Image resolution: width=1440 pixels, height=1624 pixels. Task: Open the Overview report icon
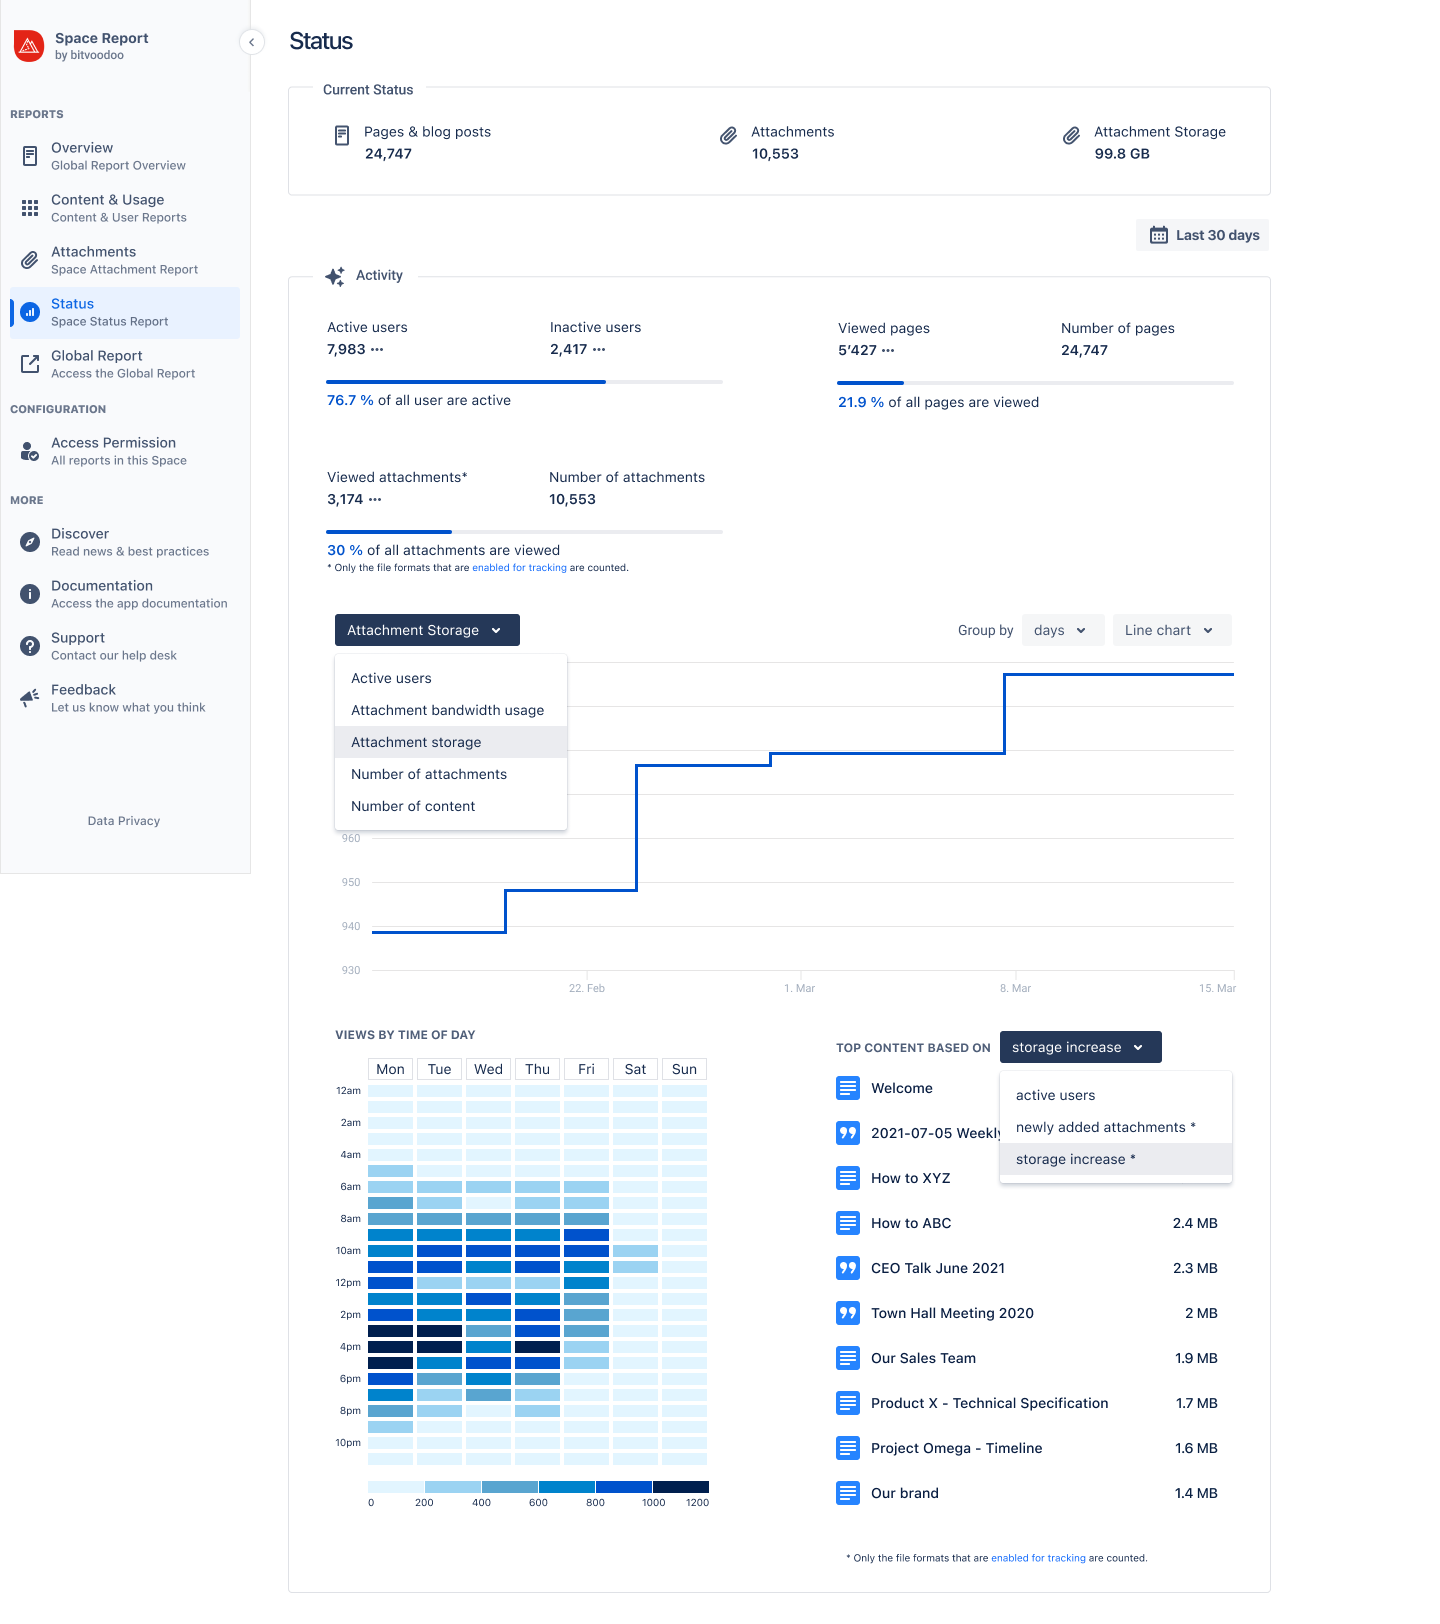pyautogui.click(x=30, y=156)
